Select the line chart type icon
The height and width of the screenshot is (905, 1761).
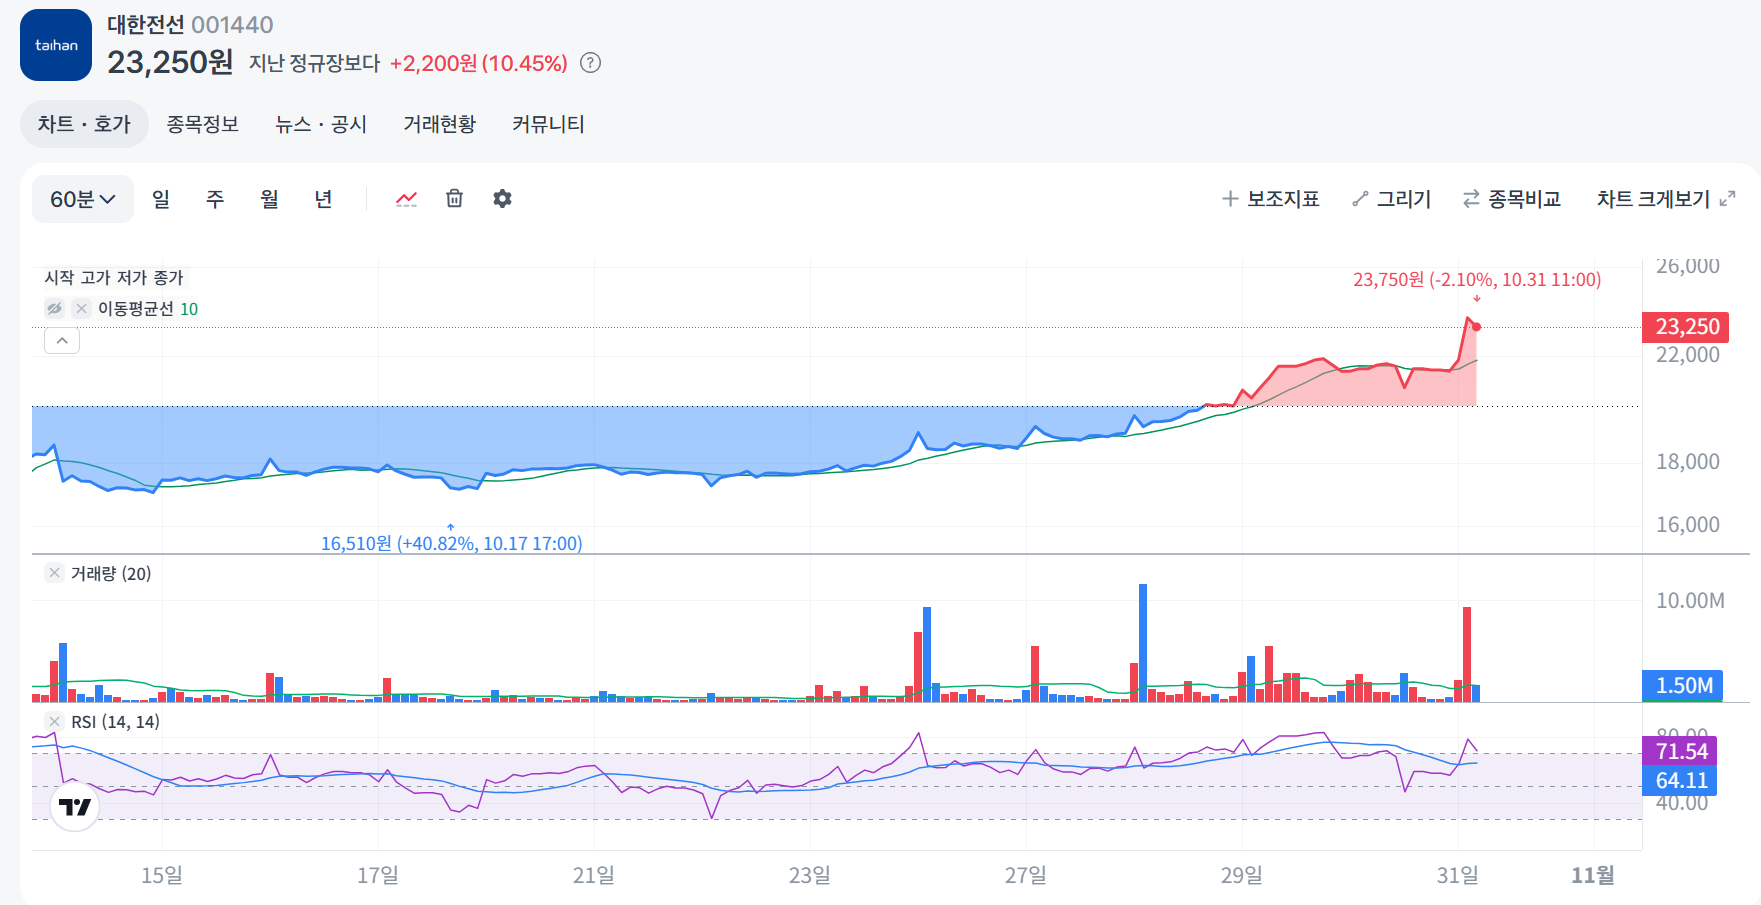point(406,199)
